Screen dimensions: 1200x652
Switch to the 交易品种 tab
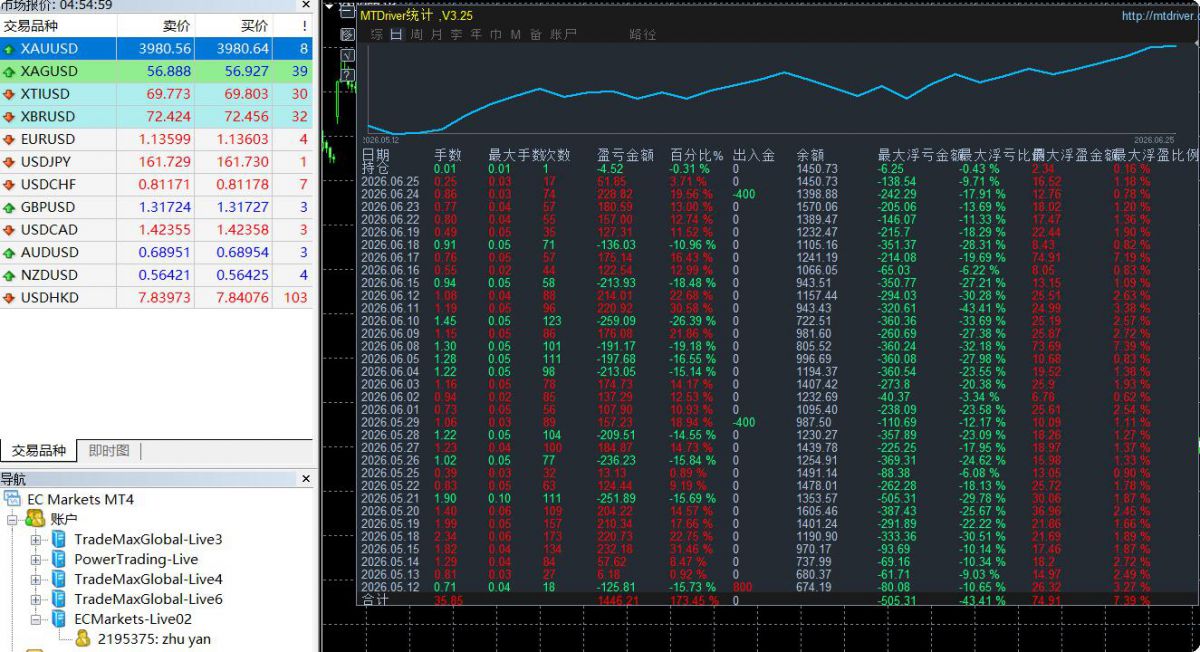(x=39, y=451)
